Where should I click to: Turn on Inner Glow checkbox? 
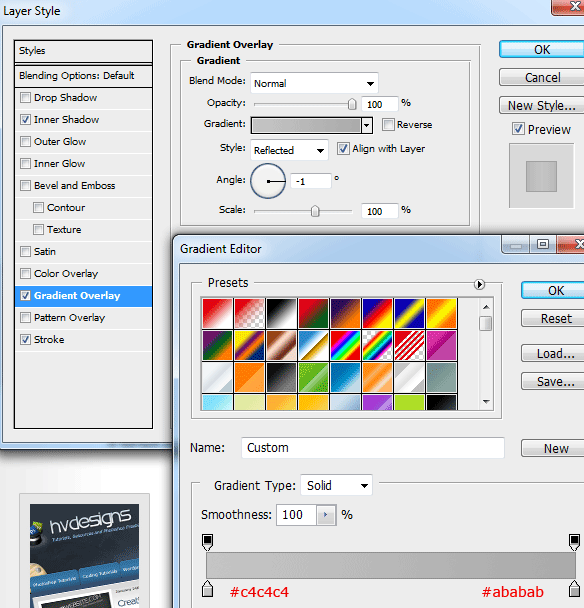coord(26,164)
